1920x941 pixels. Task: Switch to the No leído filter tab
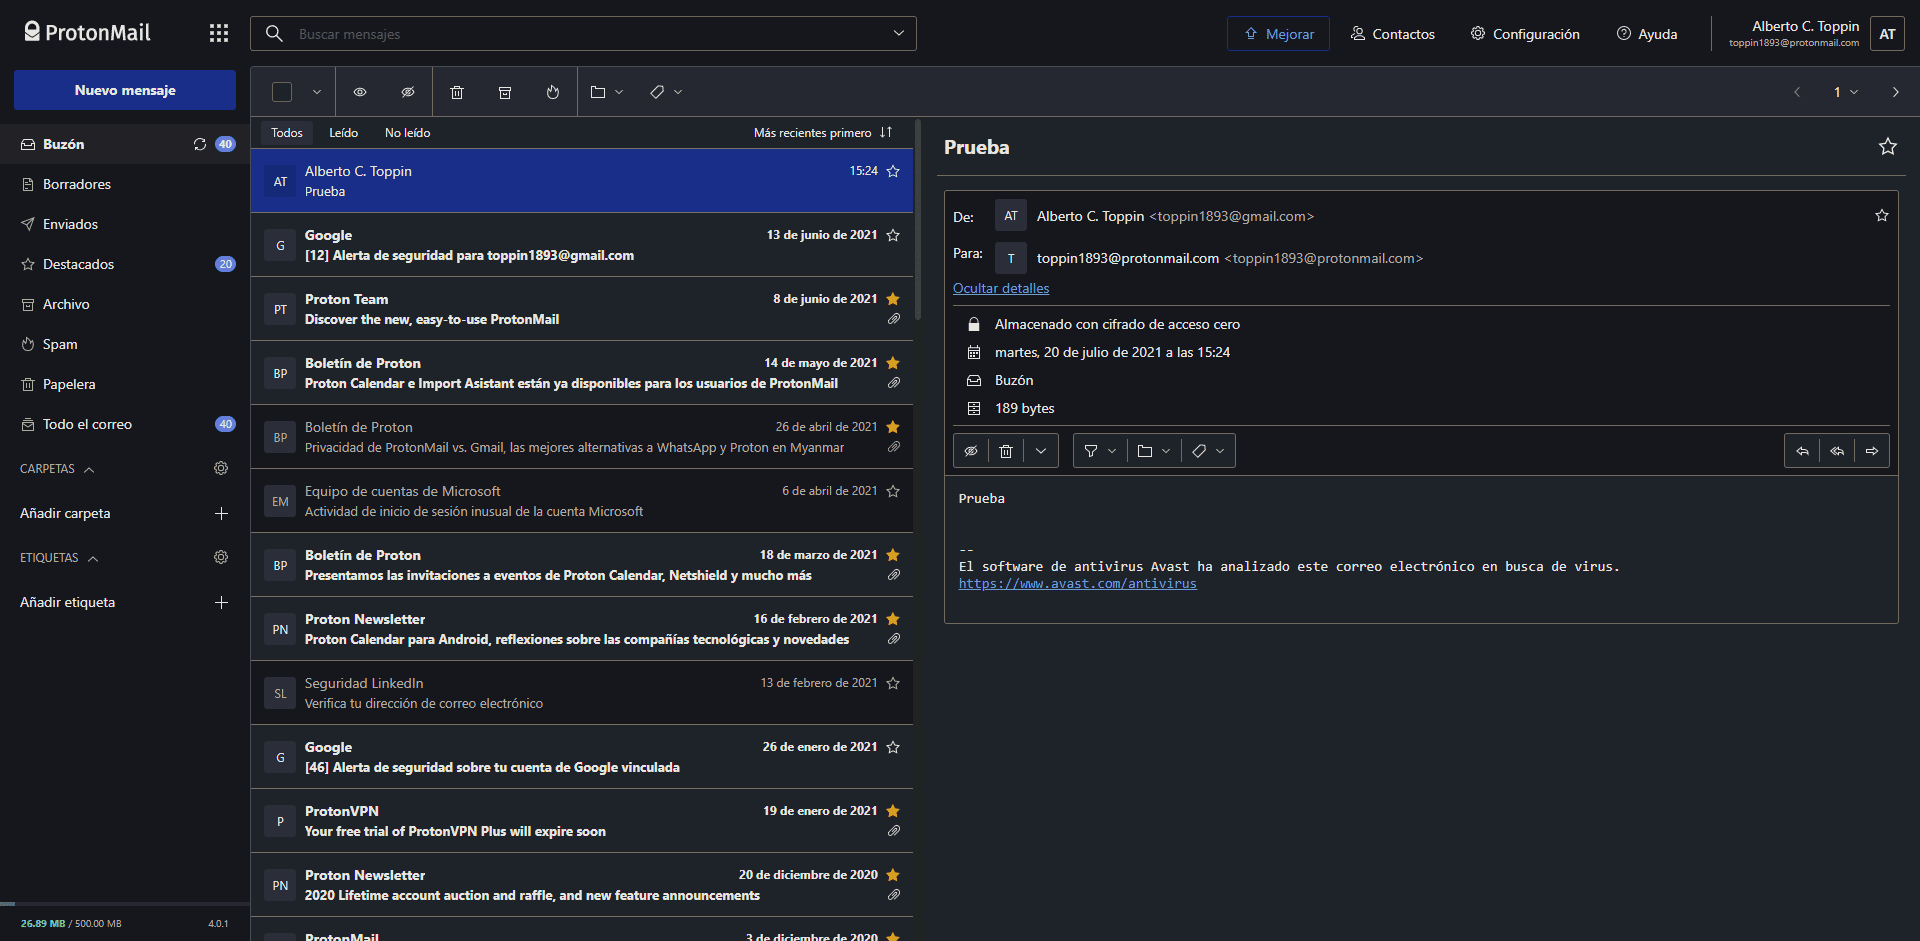[x=407, y=133]
